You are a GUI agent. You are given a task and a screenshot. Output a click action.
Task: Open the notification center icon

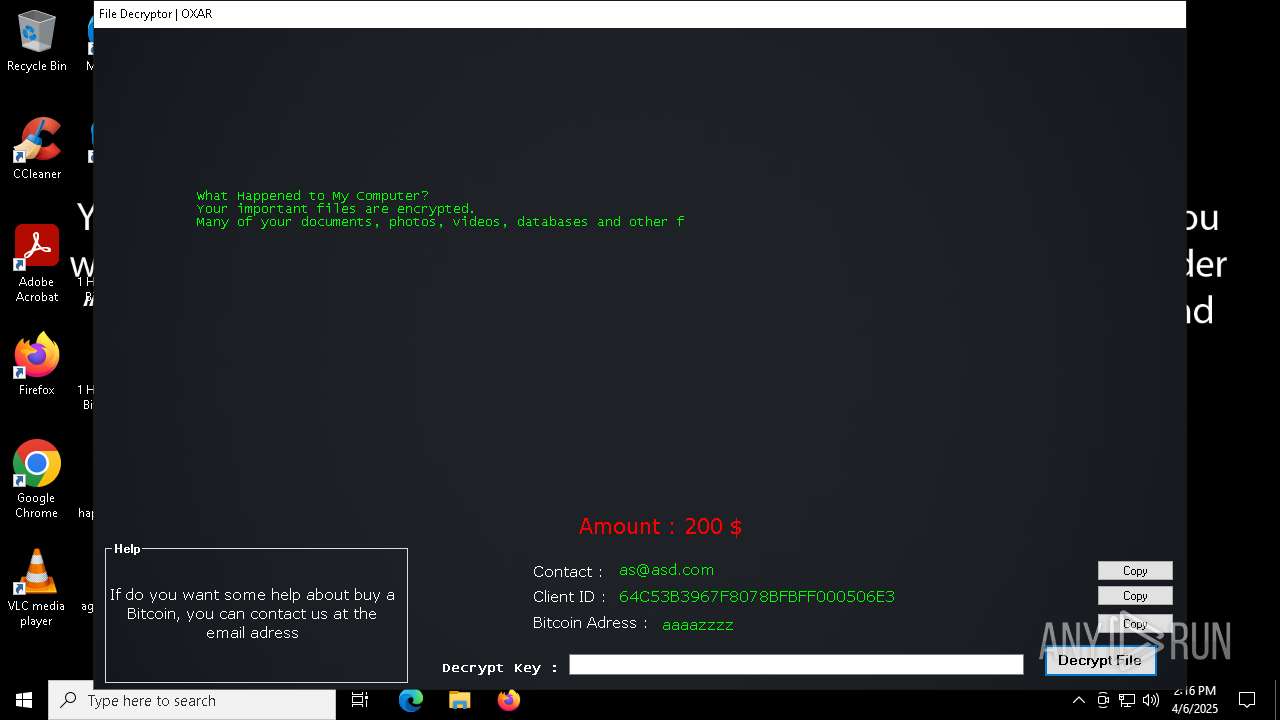(x=1247, y=701)
